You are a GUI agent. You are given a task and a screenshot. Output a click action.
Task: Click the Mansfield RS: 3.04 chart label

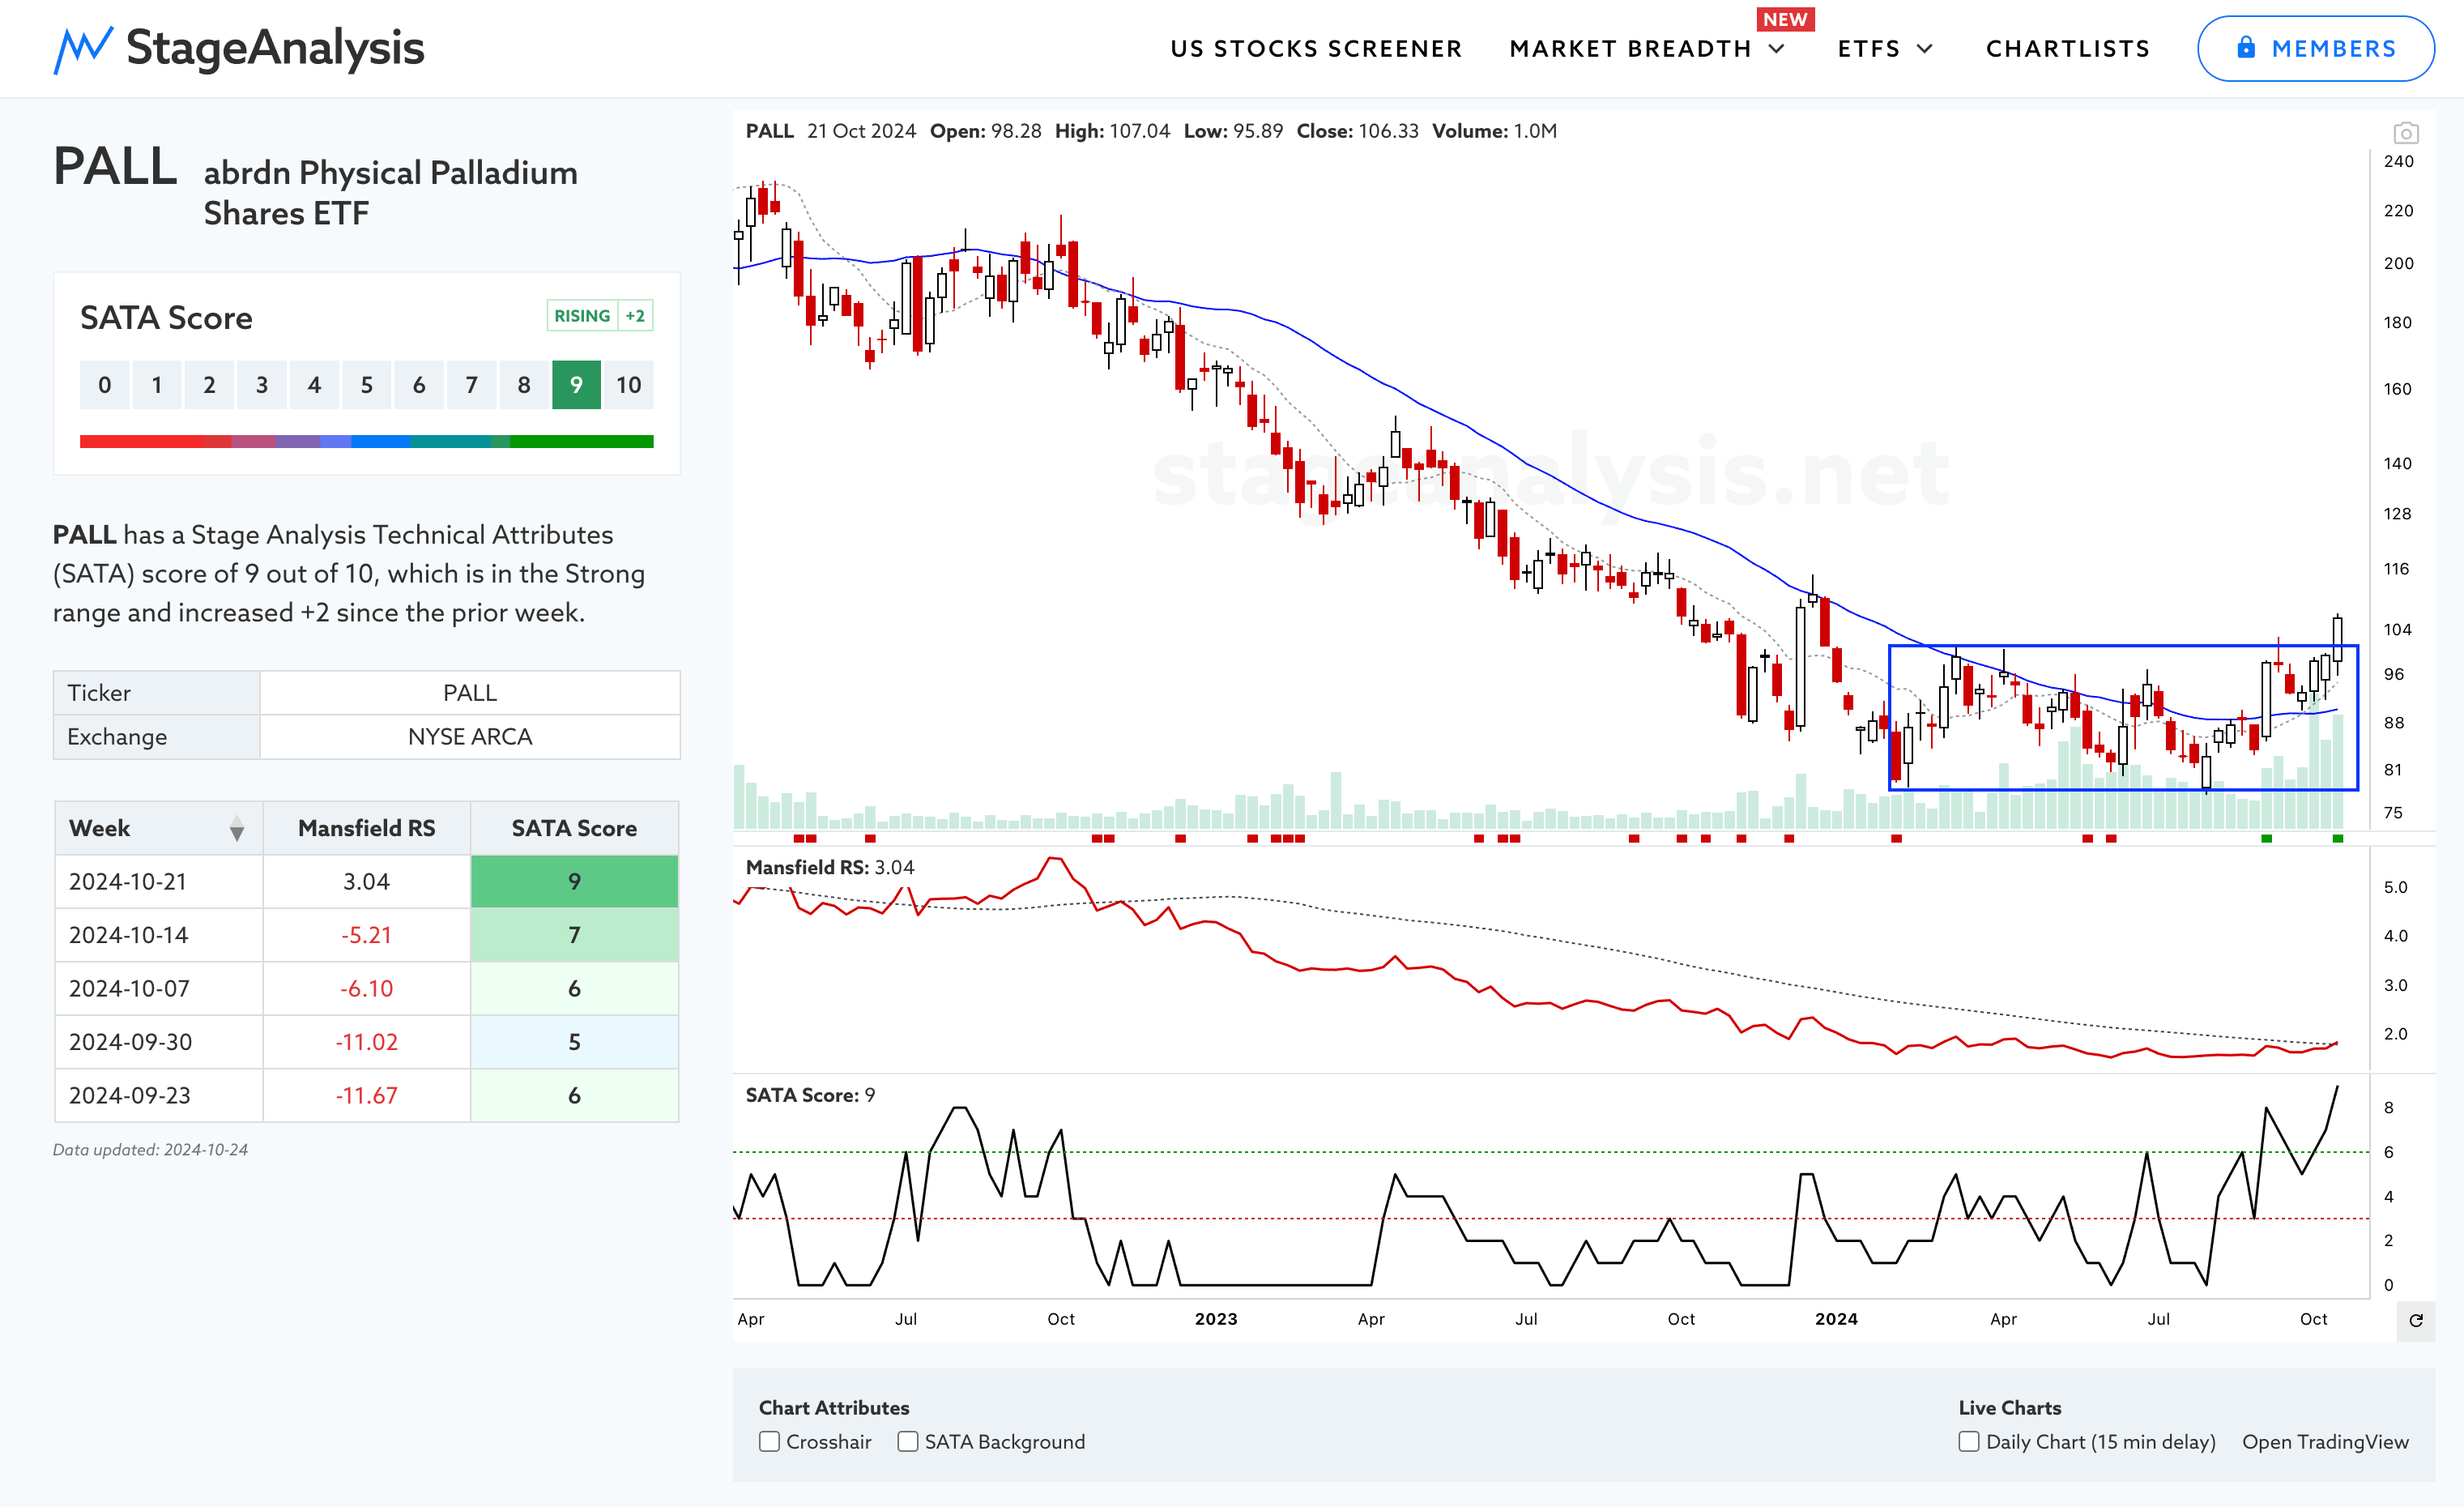tap(830, 867)
